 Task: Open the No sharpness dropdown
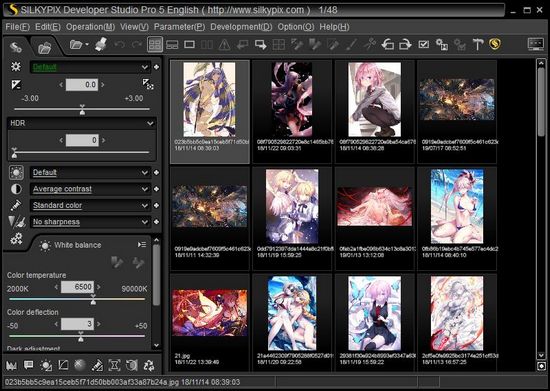coord(90,222)
